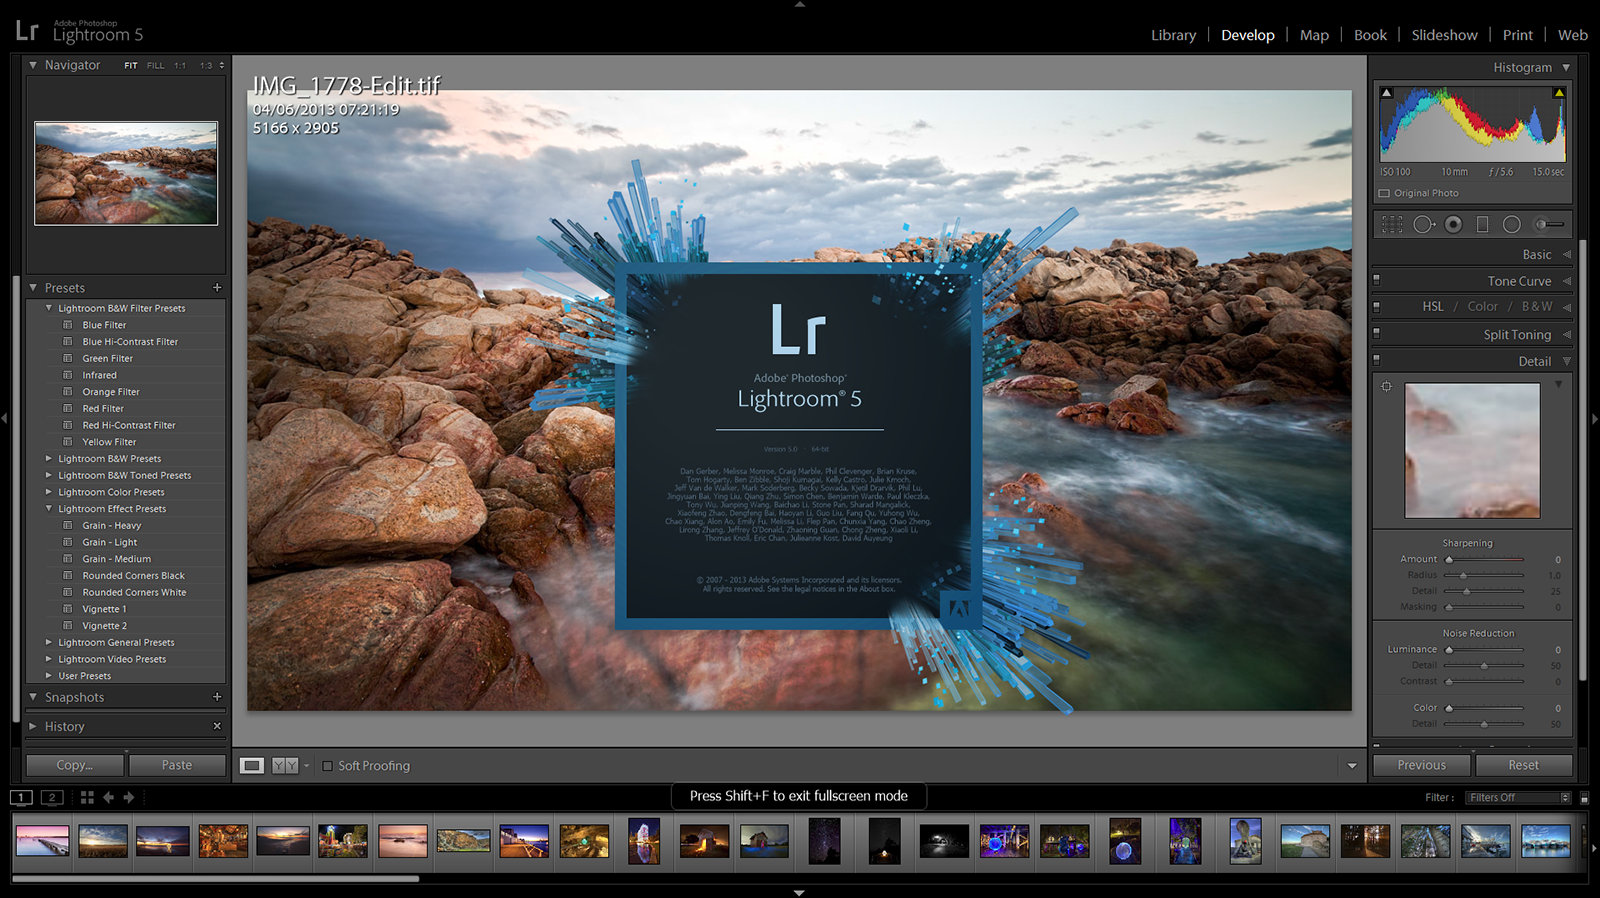Screen dimensions: 1600x898
Task: Add a new preset with plus icon
Action: tap(217, 288)
